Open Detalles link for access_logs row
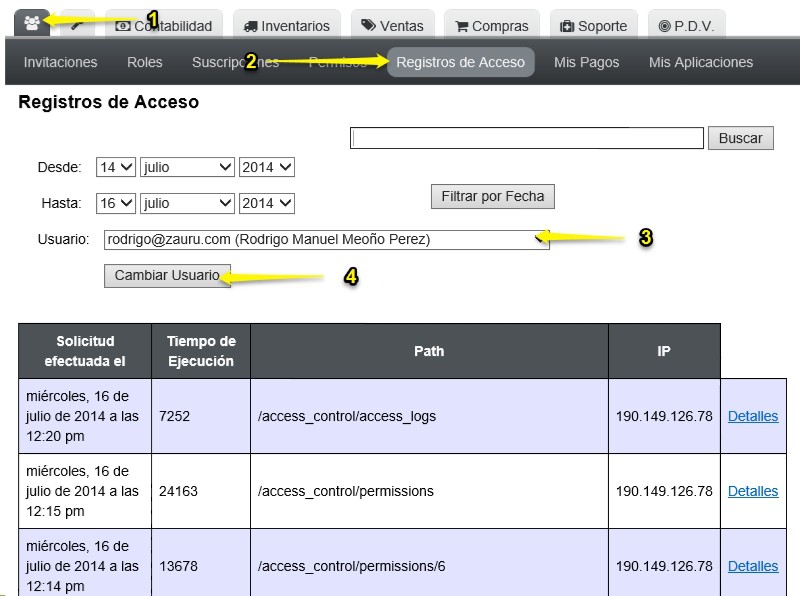The height and width of the screenshot is (596, 800). [x=753, y=416]
